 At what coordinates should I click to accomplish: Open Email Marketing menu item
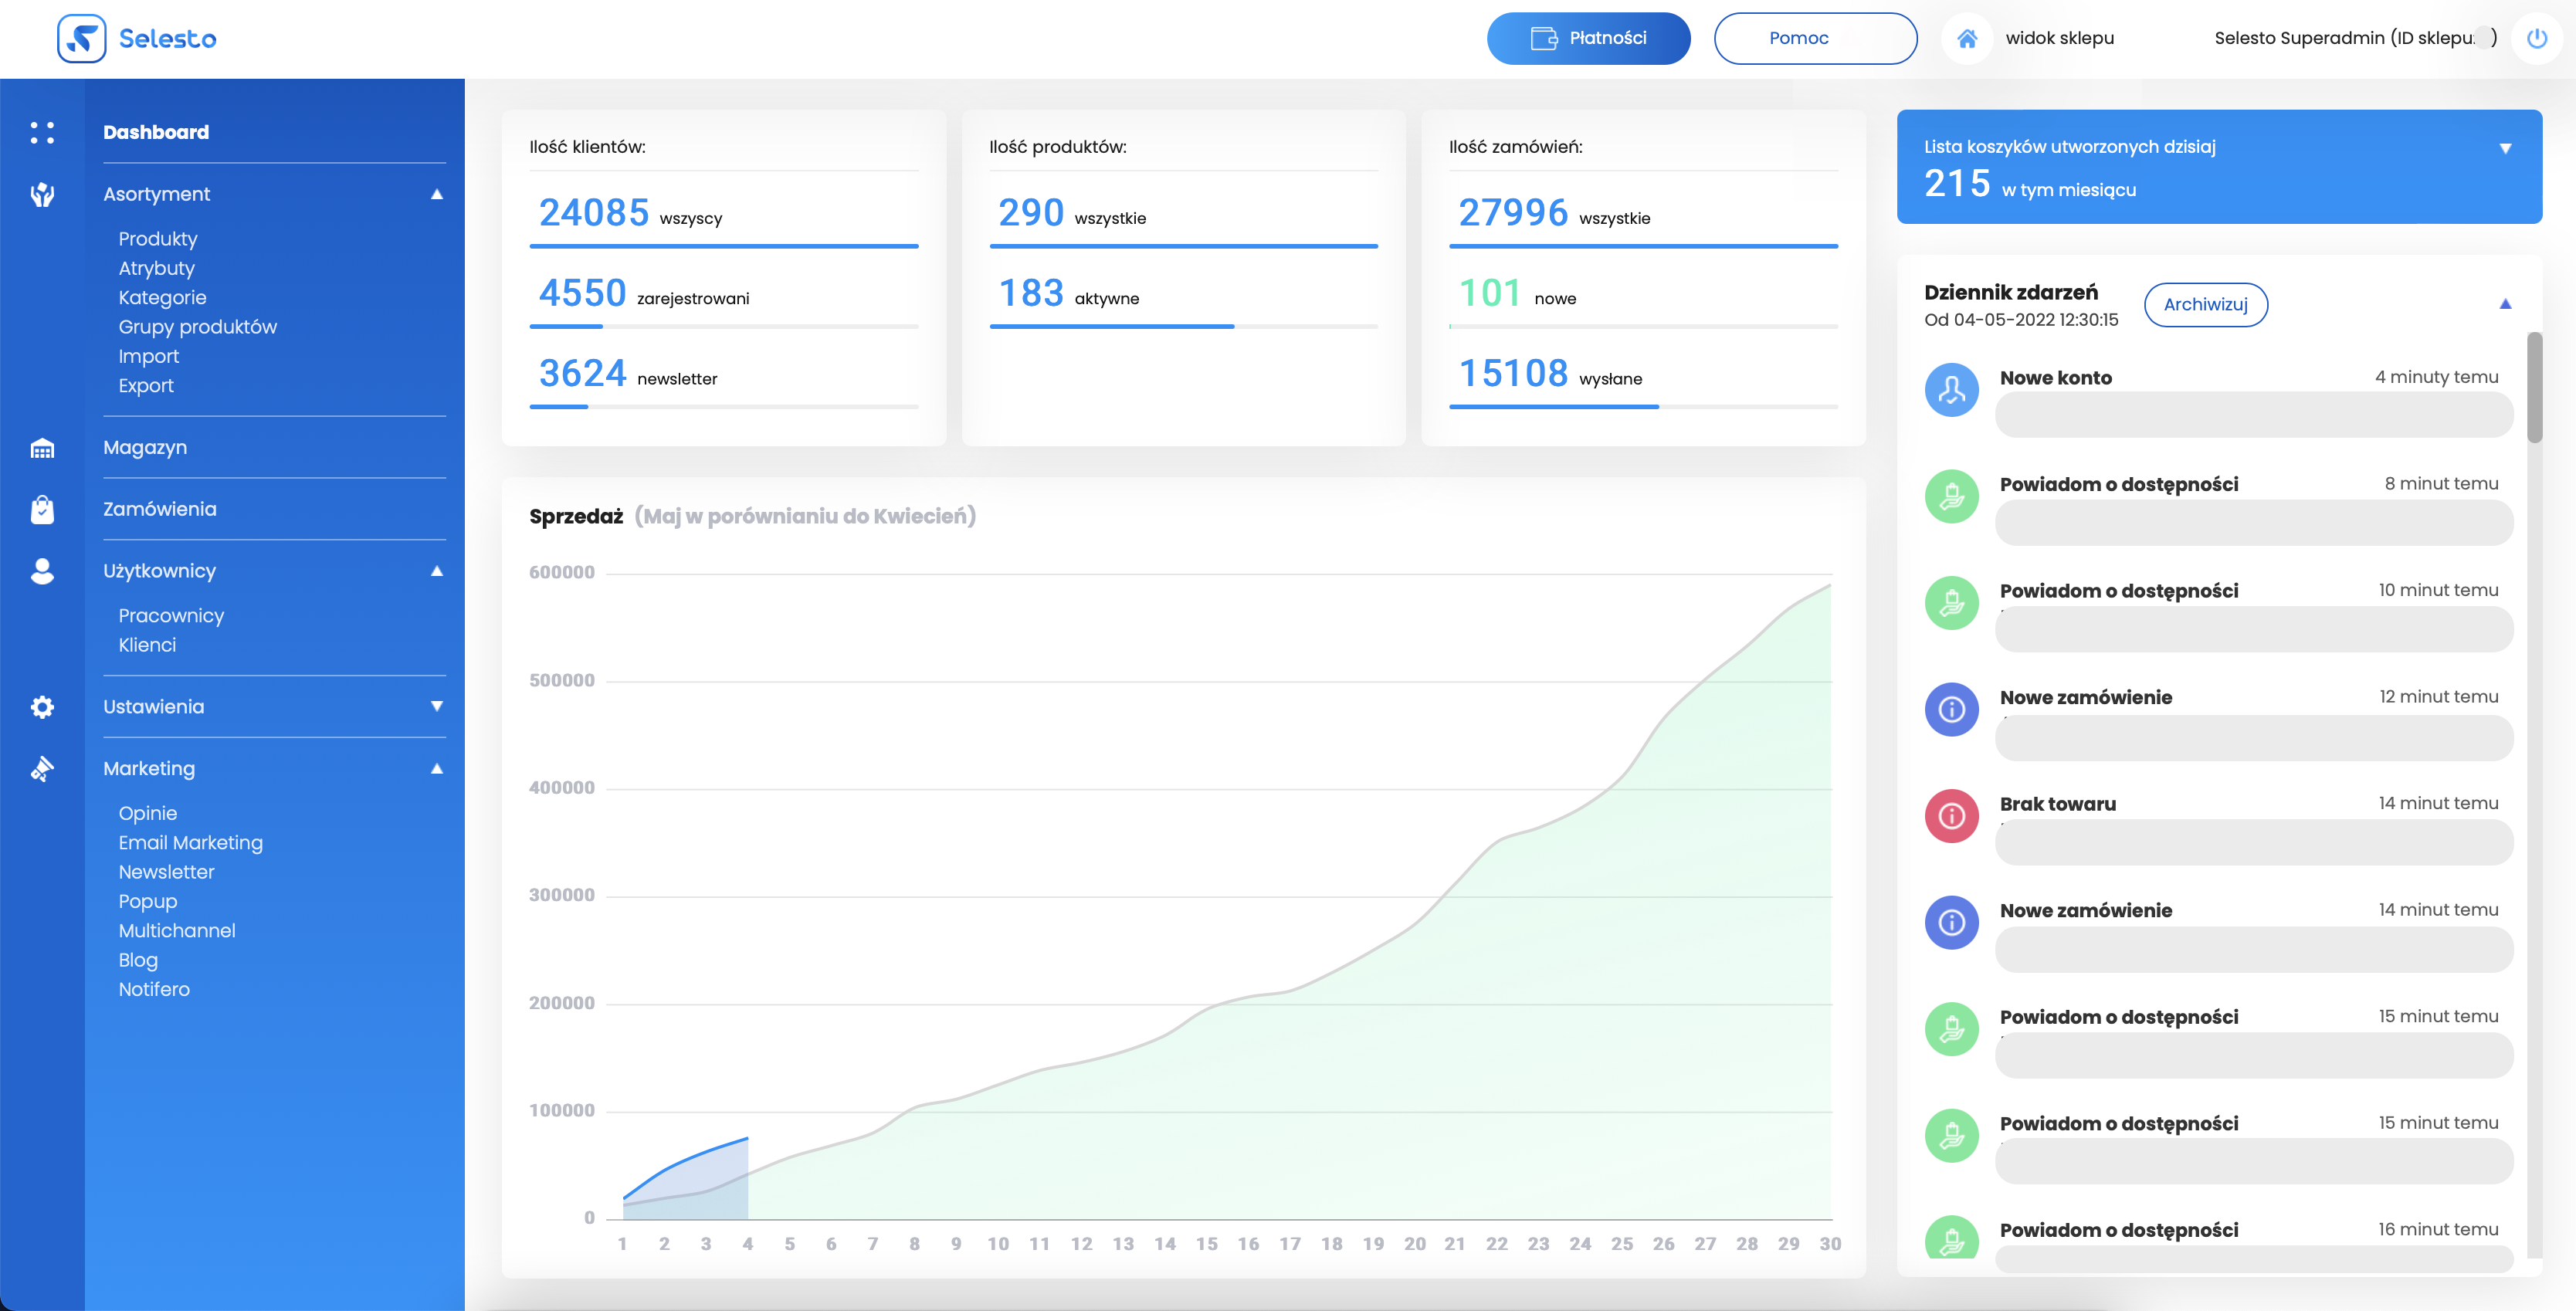click(190, 843)
